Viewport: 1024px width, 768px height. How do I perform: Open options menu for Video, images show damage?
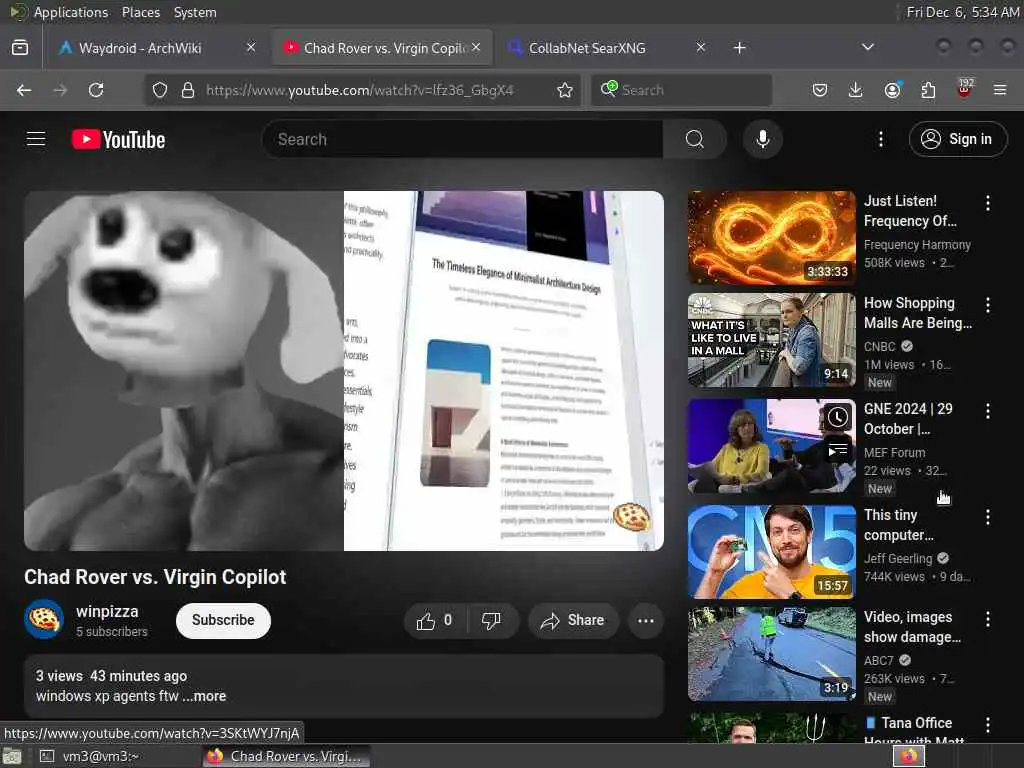(987, 619)
